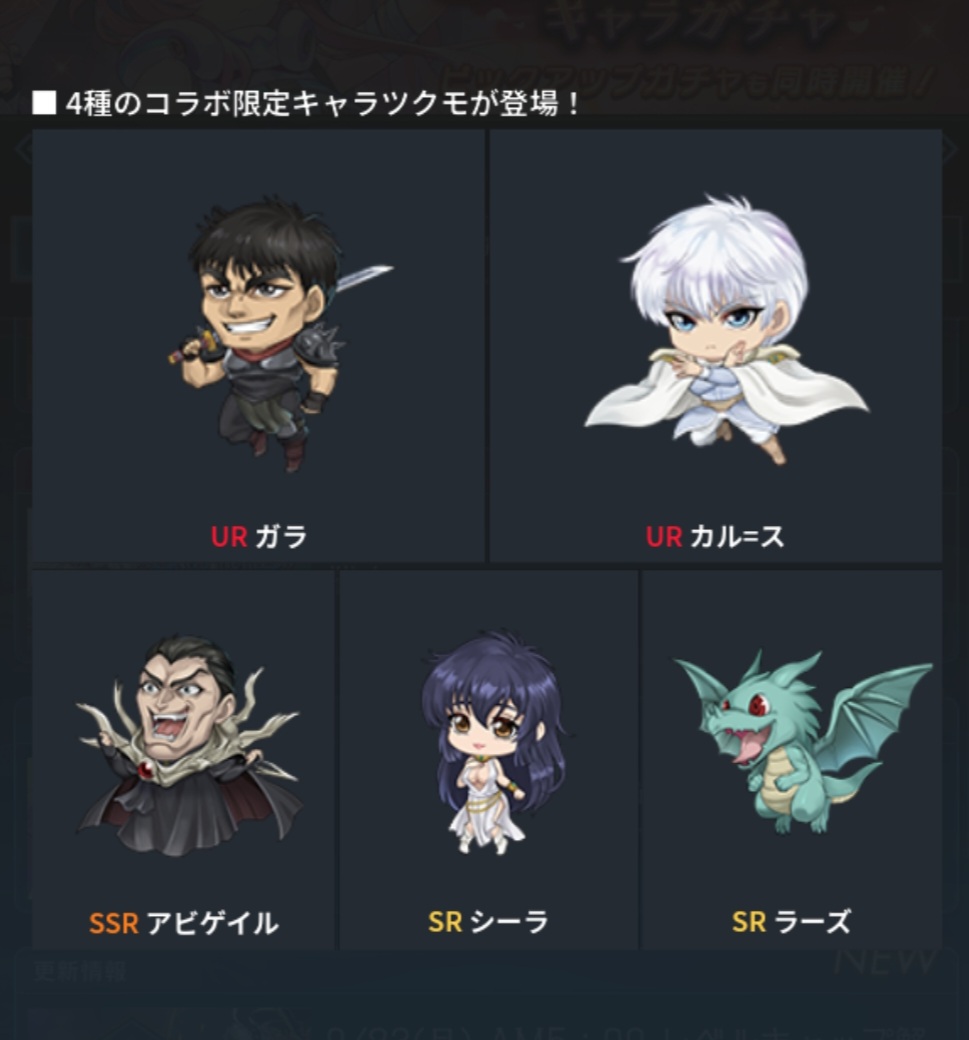Click the sword behind ガラ's shoulder
Screen dimensions: 969x1040
point(361,277)
